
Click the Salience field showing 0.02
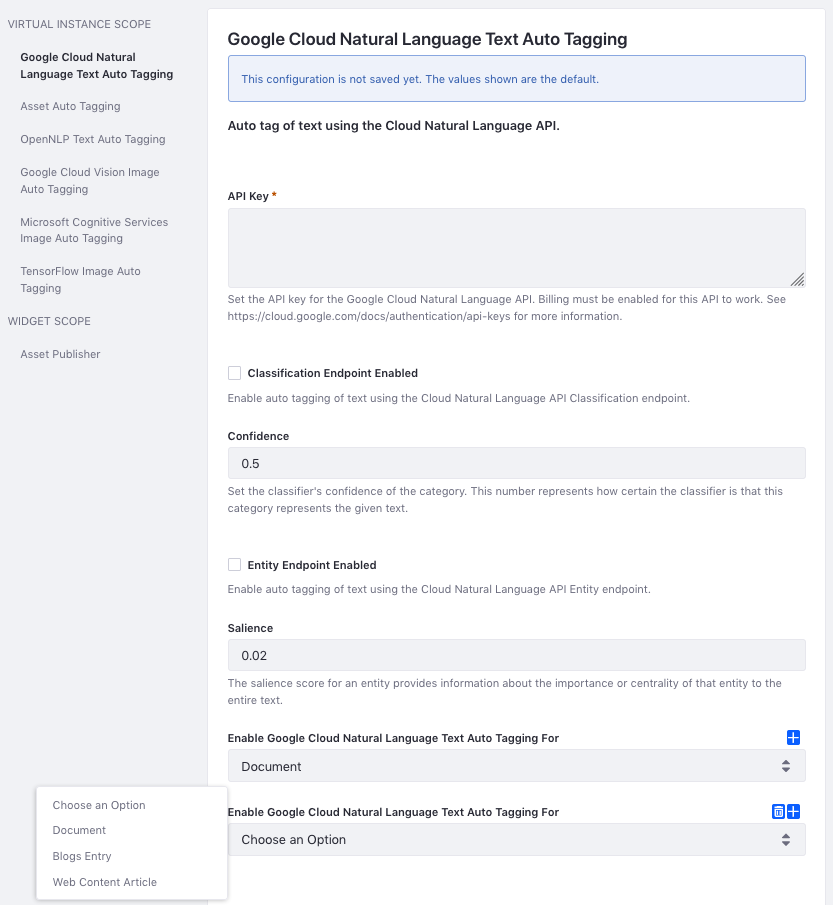point(517,655)
